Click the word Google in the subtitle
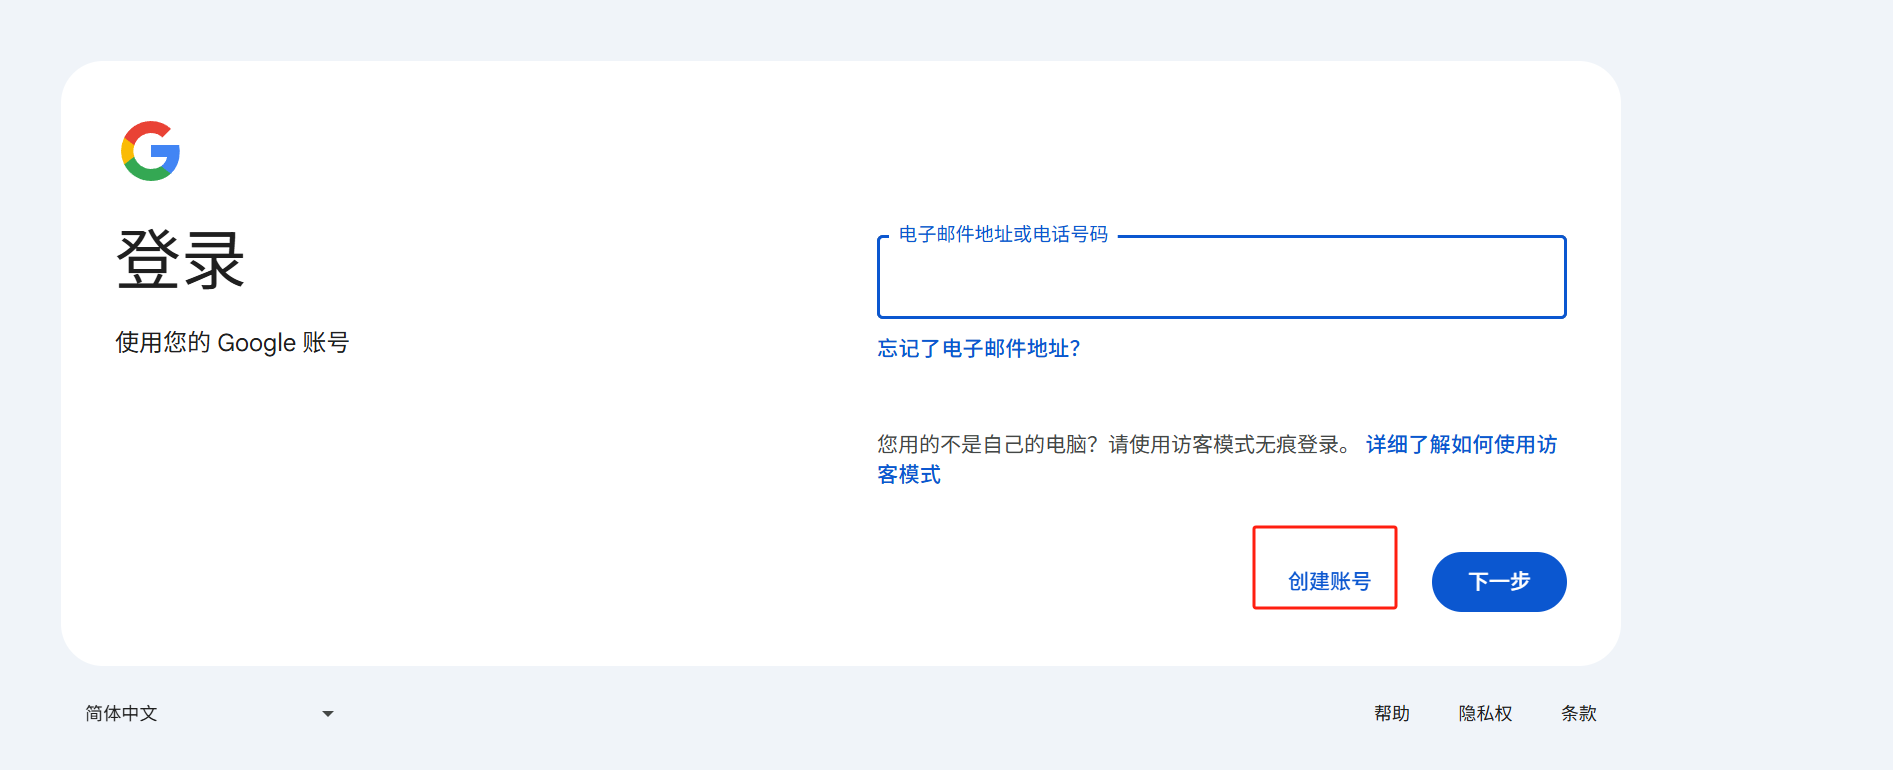The height and width of the screenshot is (770, 1893). point(256,343)
